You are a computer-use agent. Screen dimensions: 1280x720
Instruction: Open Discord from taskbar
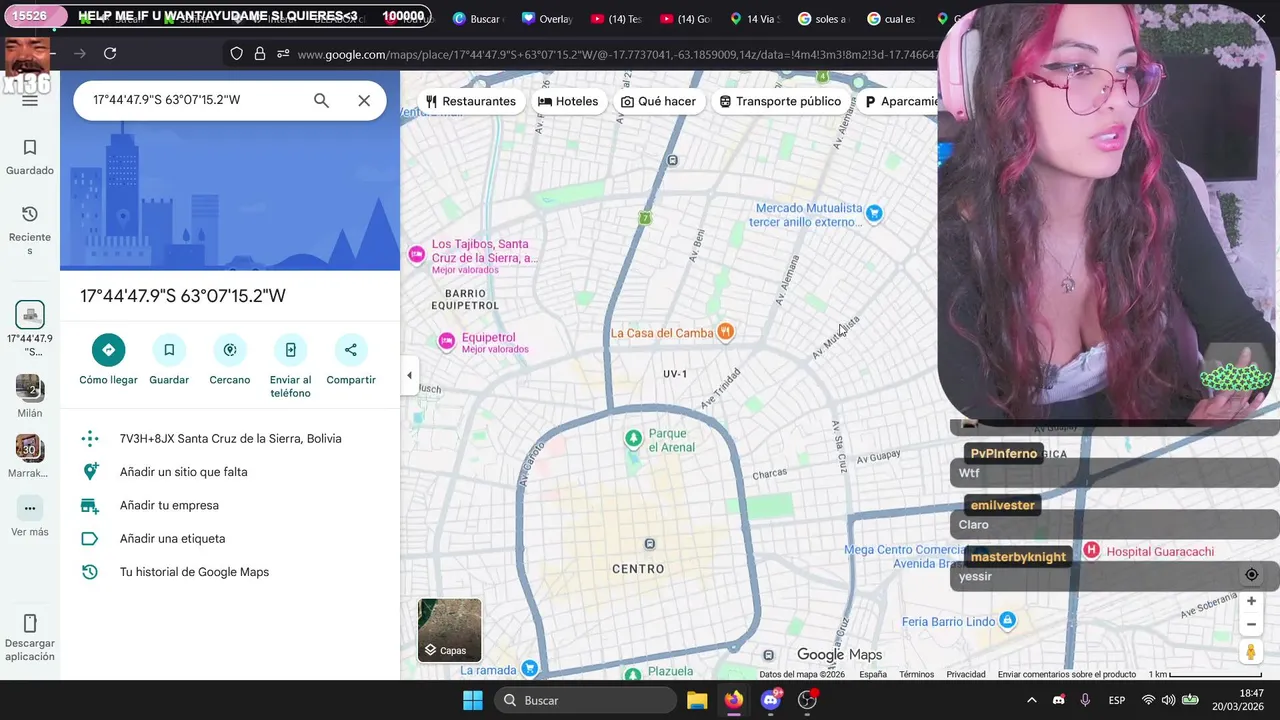click(x=771, y=700)
